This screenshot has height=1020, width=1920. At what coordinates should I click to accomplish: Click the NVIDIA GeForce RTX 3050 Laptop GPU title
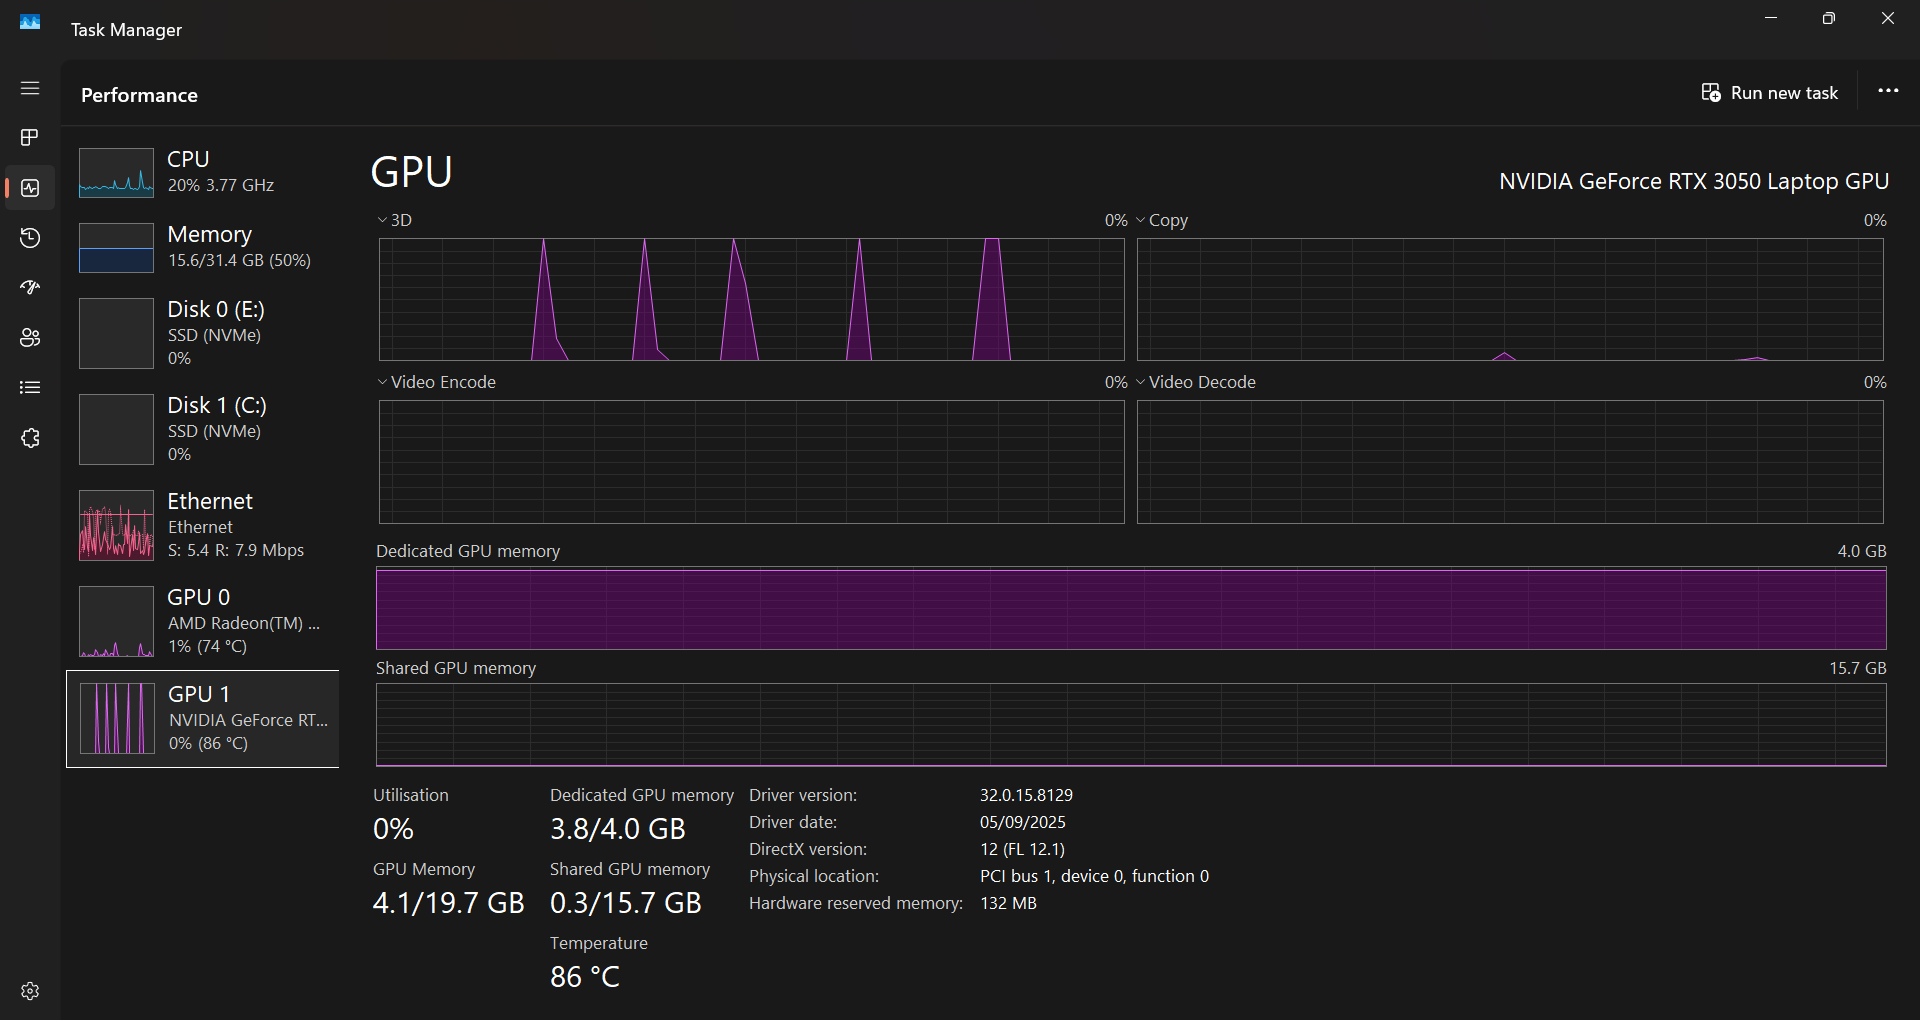tap(1693, 181)
